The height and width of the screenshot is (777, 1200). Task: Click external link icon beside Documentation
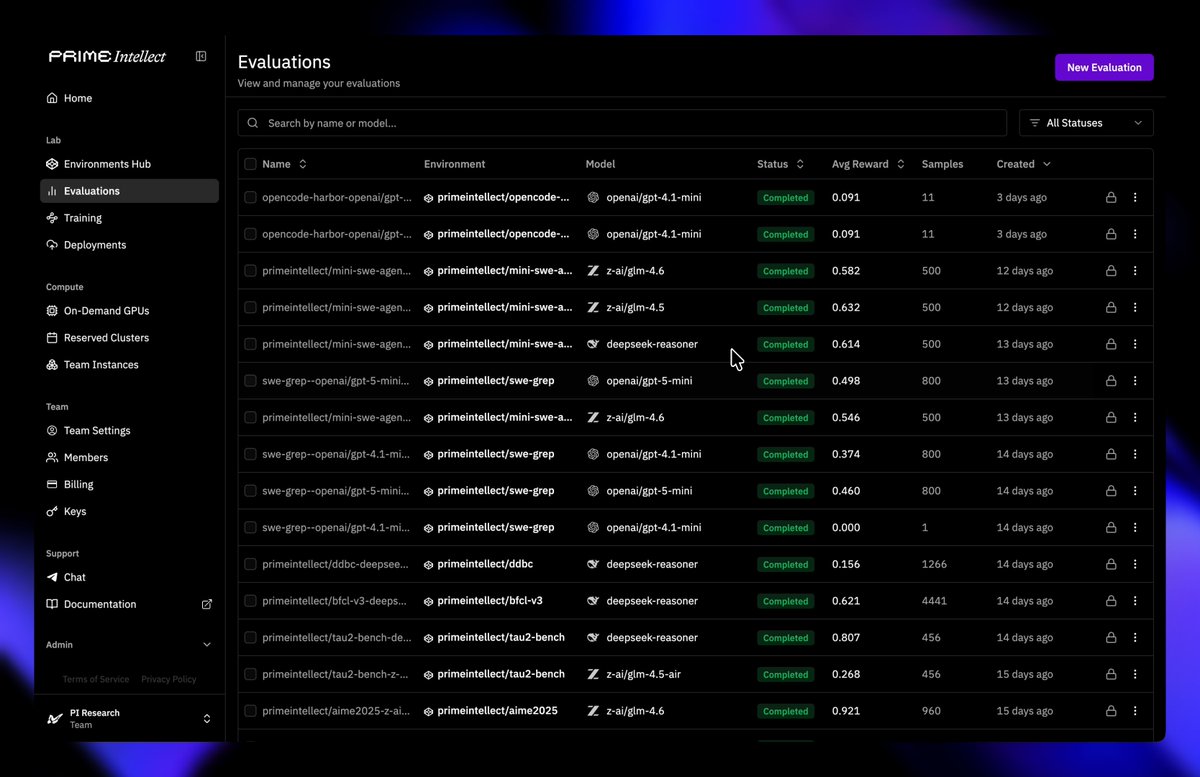207,604
